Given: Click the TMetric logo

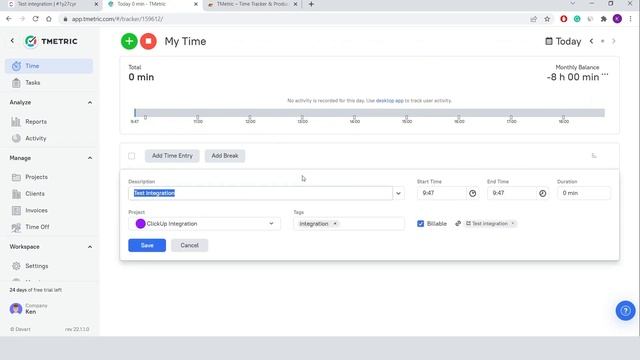Looking at the screenshot, I should [x=51, y=41].
